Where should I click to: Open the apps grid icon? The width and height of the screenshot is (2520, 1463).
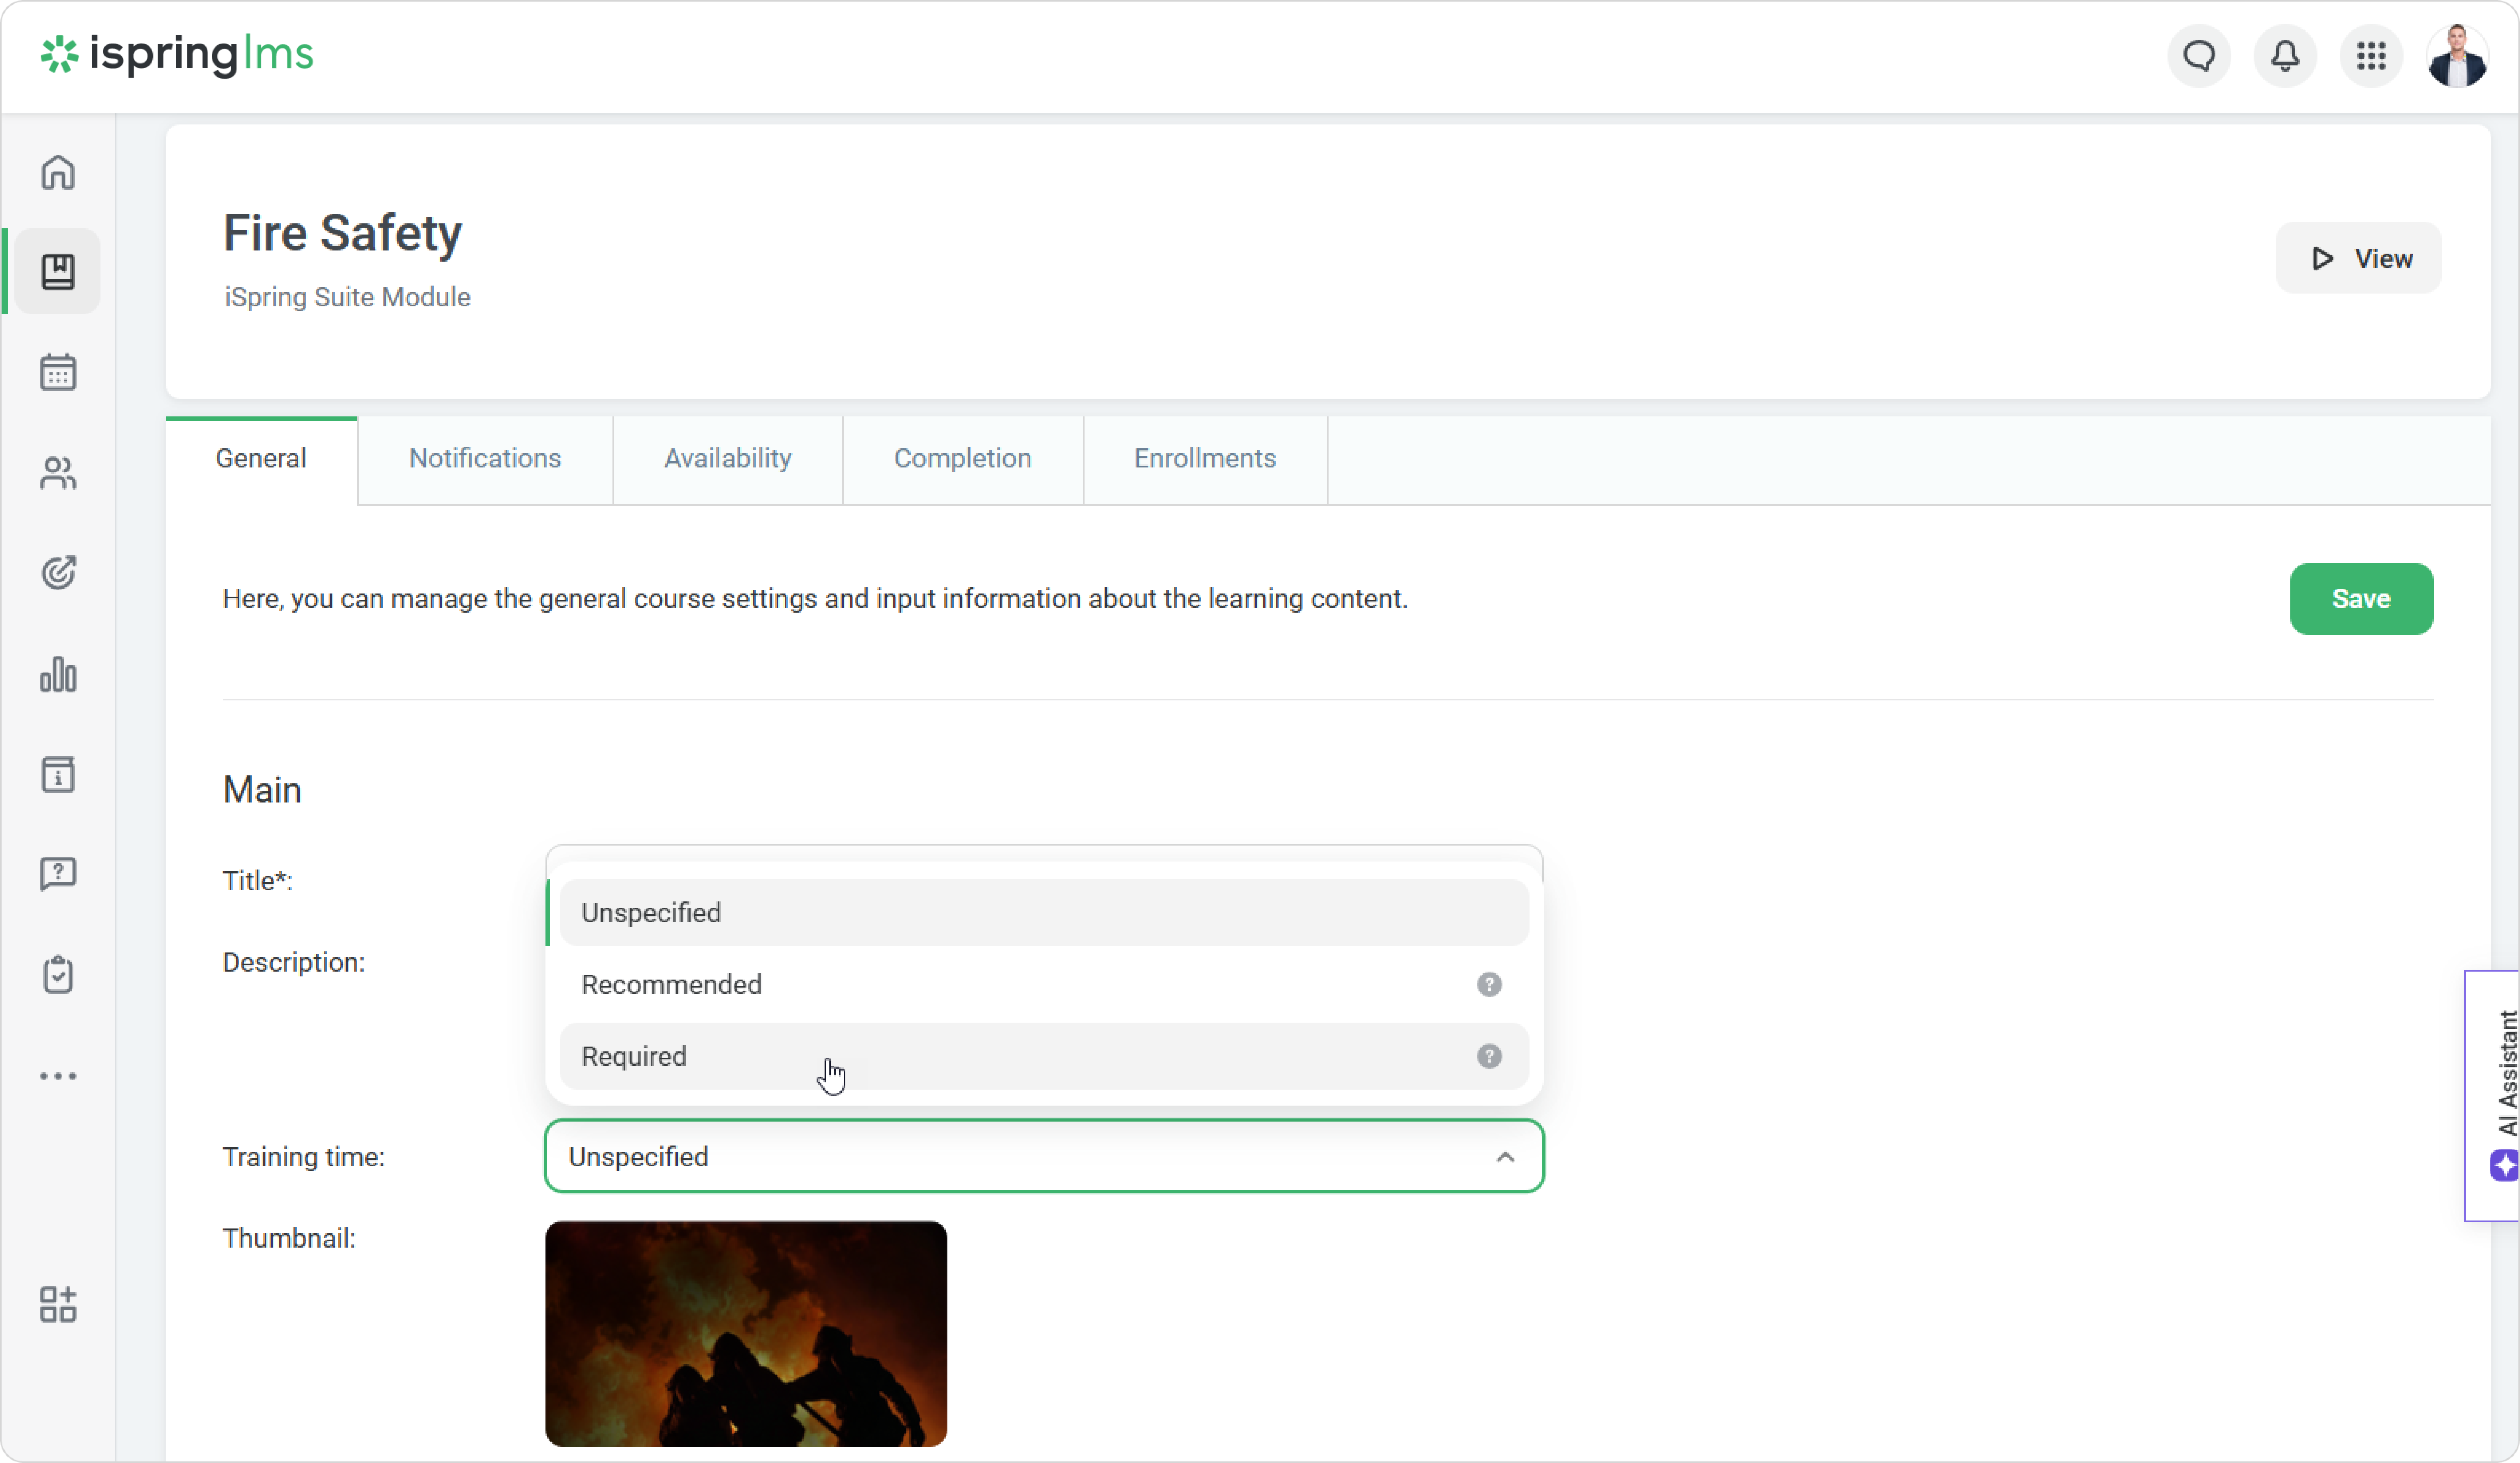coord(2371,56)
